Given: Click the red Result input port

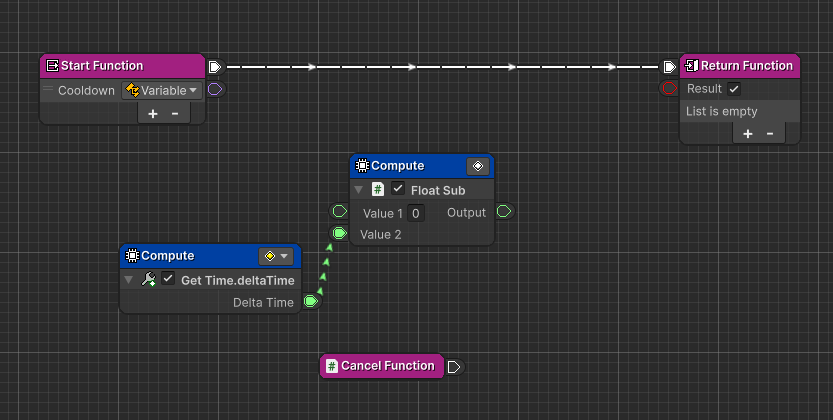Looking at the screenshot, I should (669, 90).
